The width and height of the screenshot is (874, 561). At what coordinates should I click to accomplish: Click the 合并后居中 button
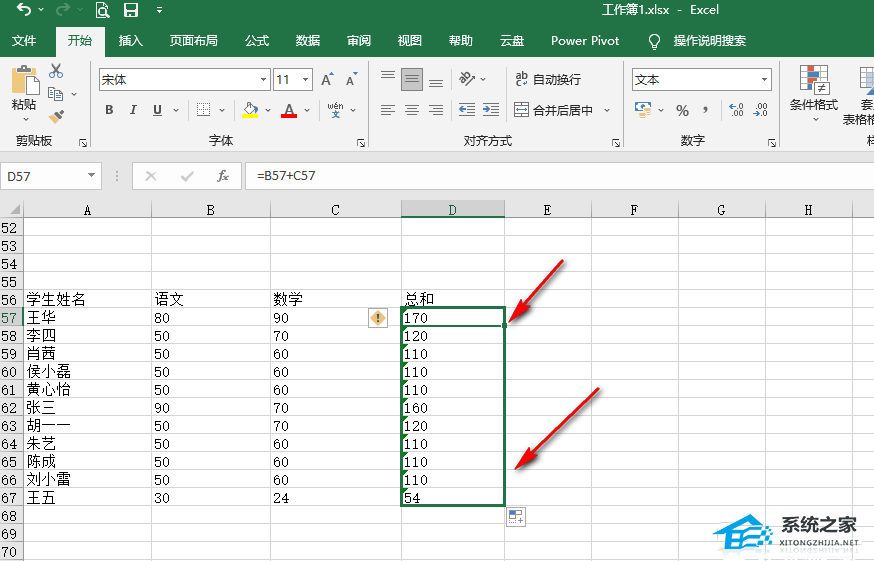tap(553, 110)
